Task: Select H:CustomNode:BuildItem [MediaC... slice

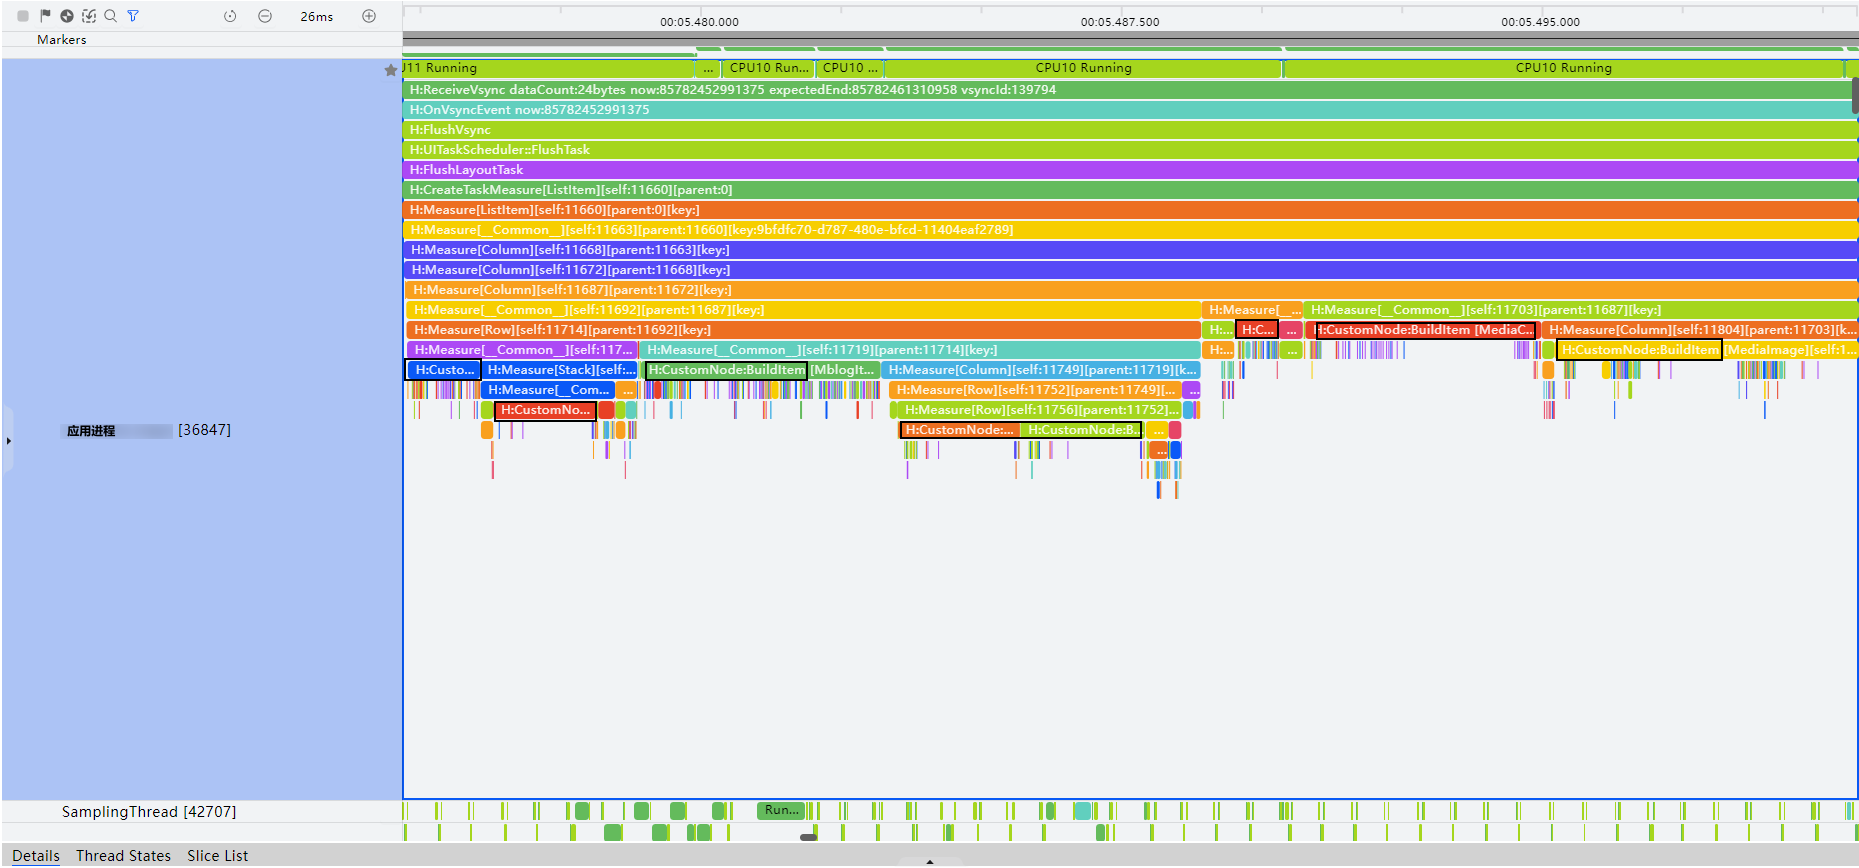Action: [x=1422, y=330]
